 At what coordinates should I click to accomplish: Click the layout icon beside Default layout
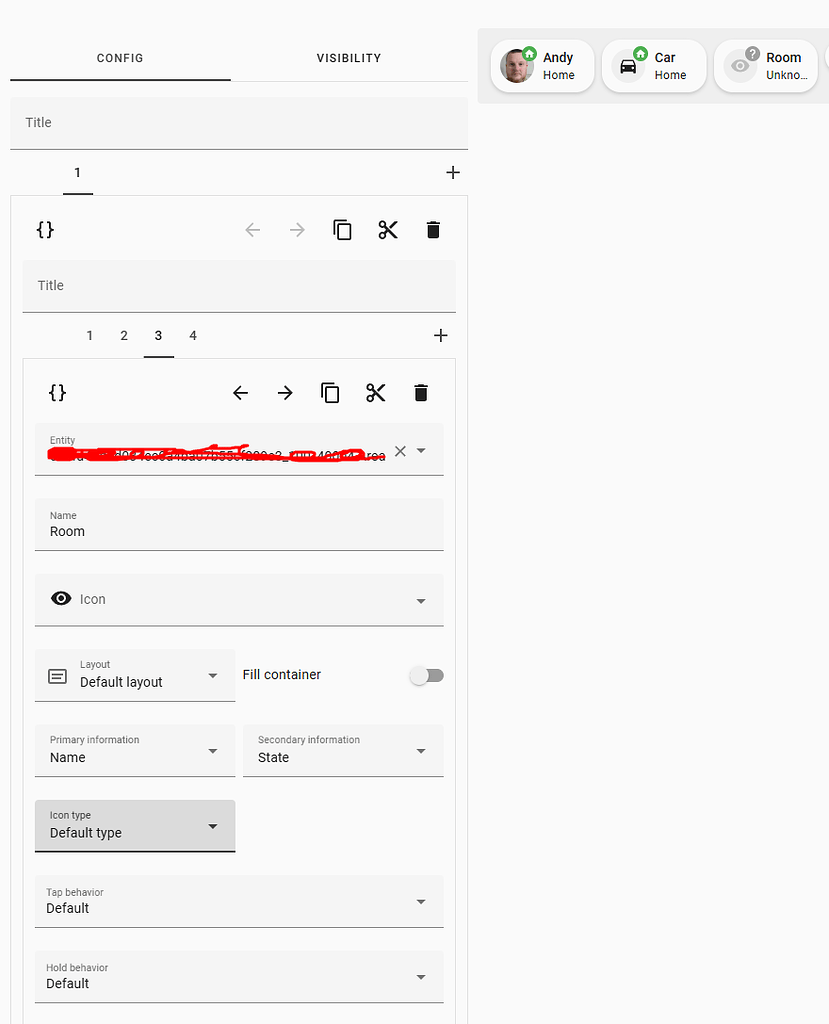tap(57, 675)
